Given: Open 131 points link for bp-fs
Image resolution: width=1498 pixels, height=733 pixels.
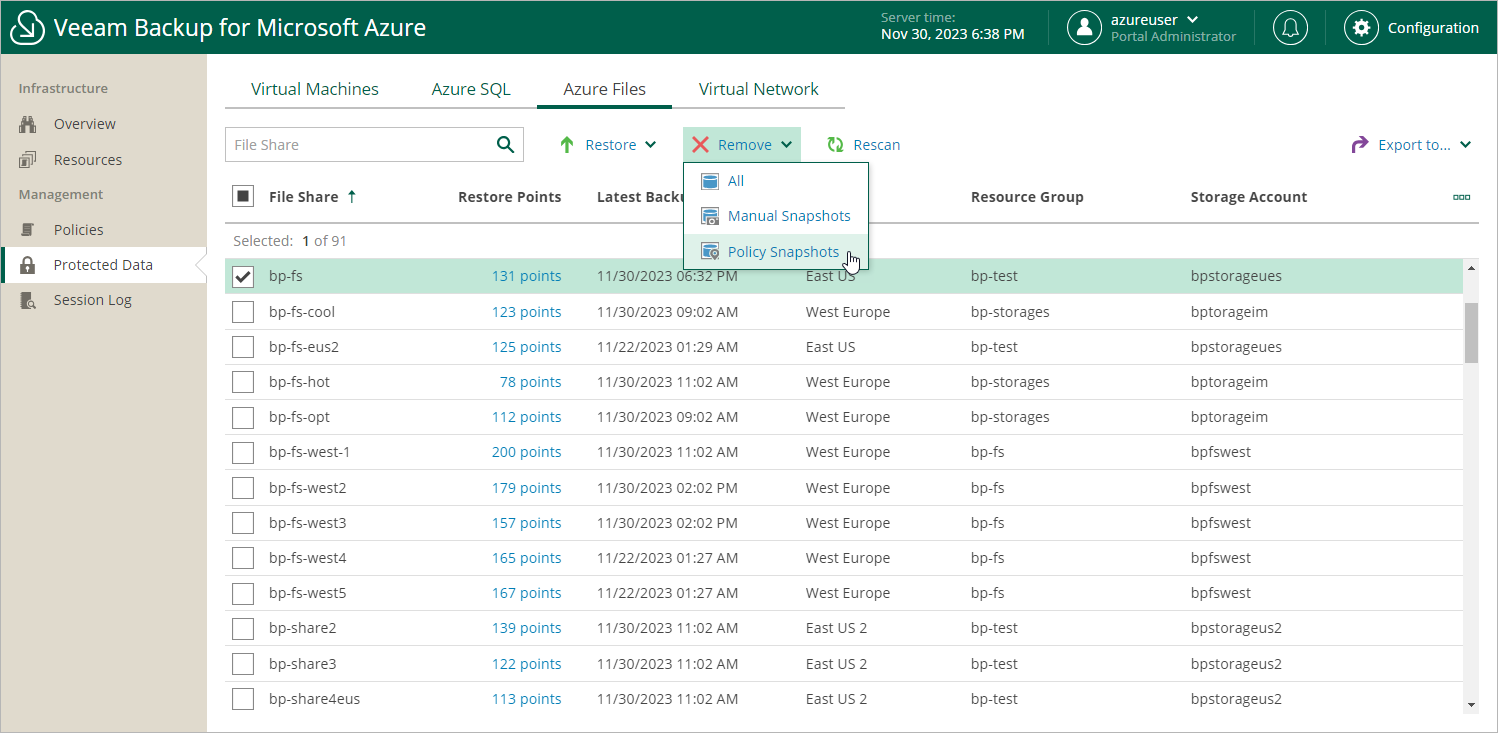Looking at the screenshot, I should [x=526, y=276].
